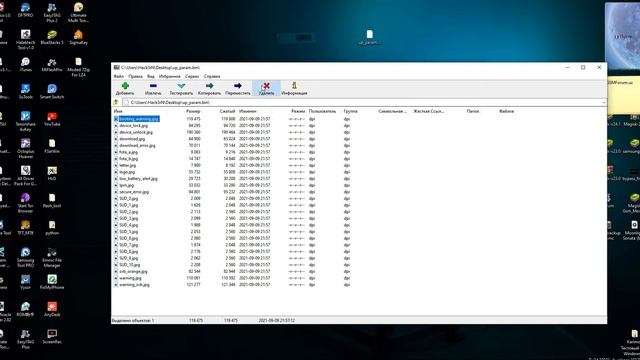Open the DFTPRO desktop shortcut
The width and height of the screenshot is (640, 360).
[x=25, y=10]
